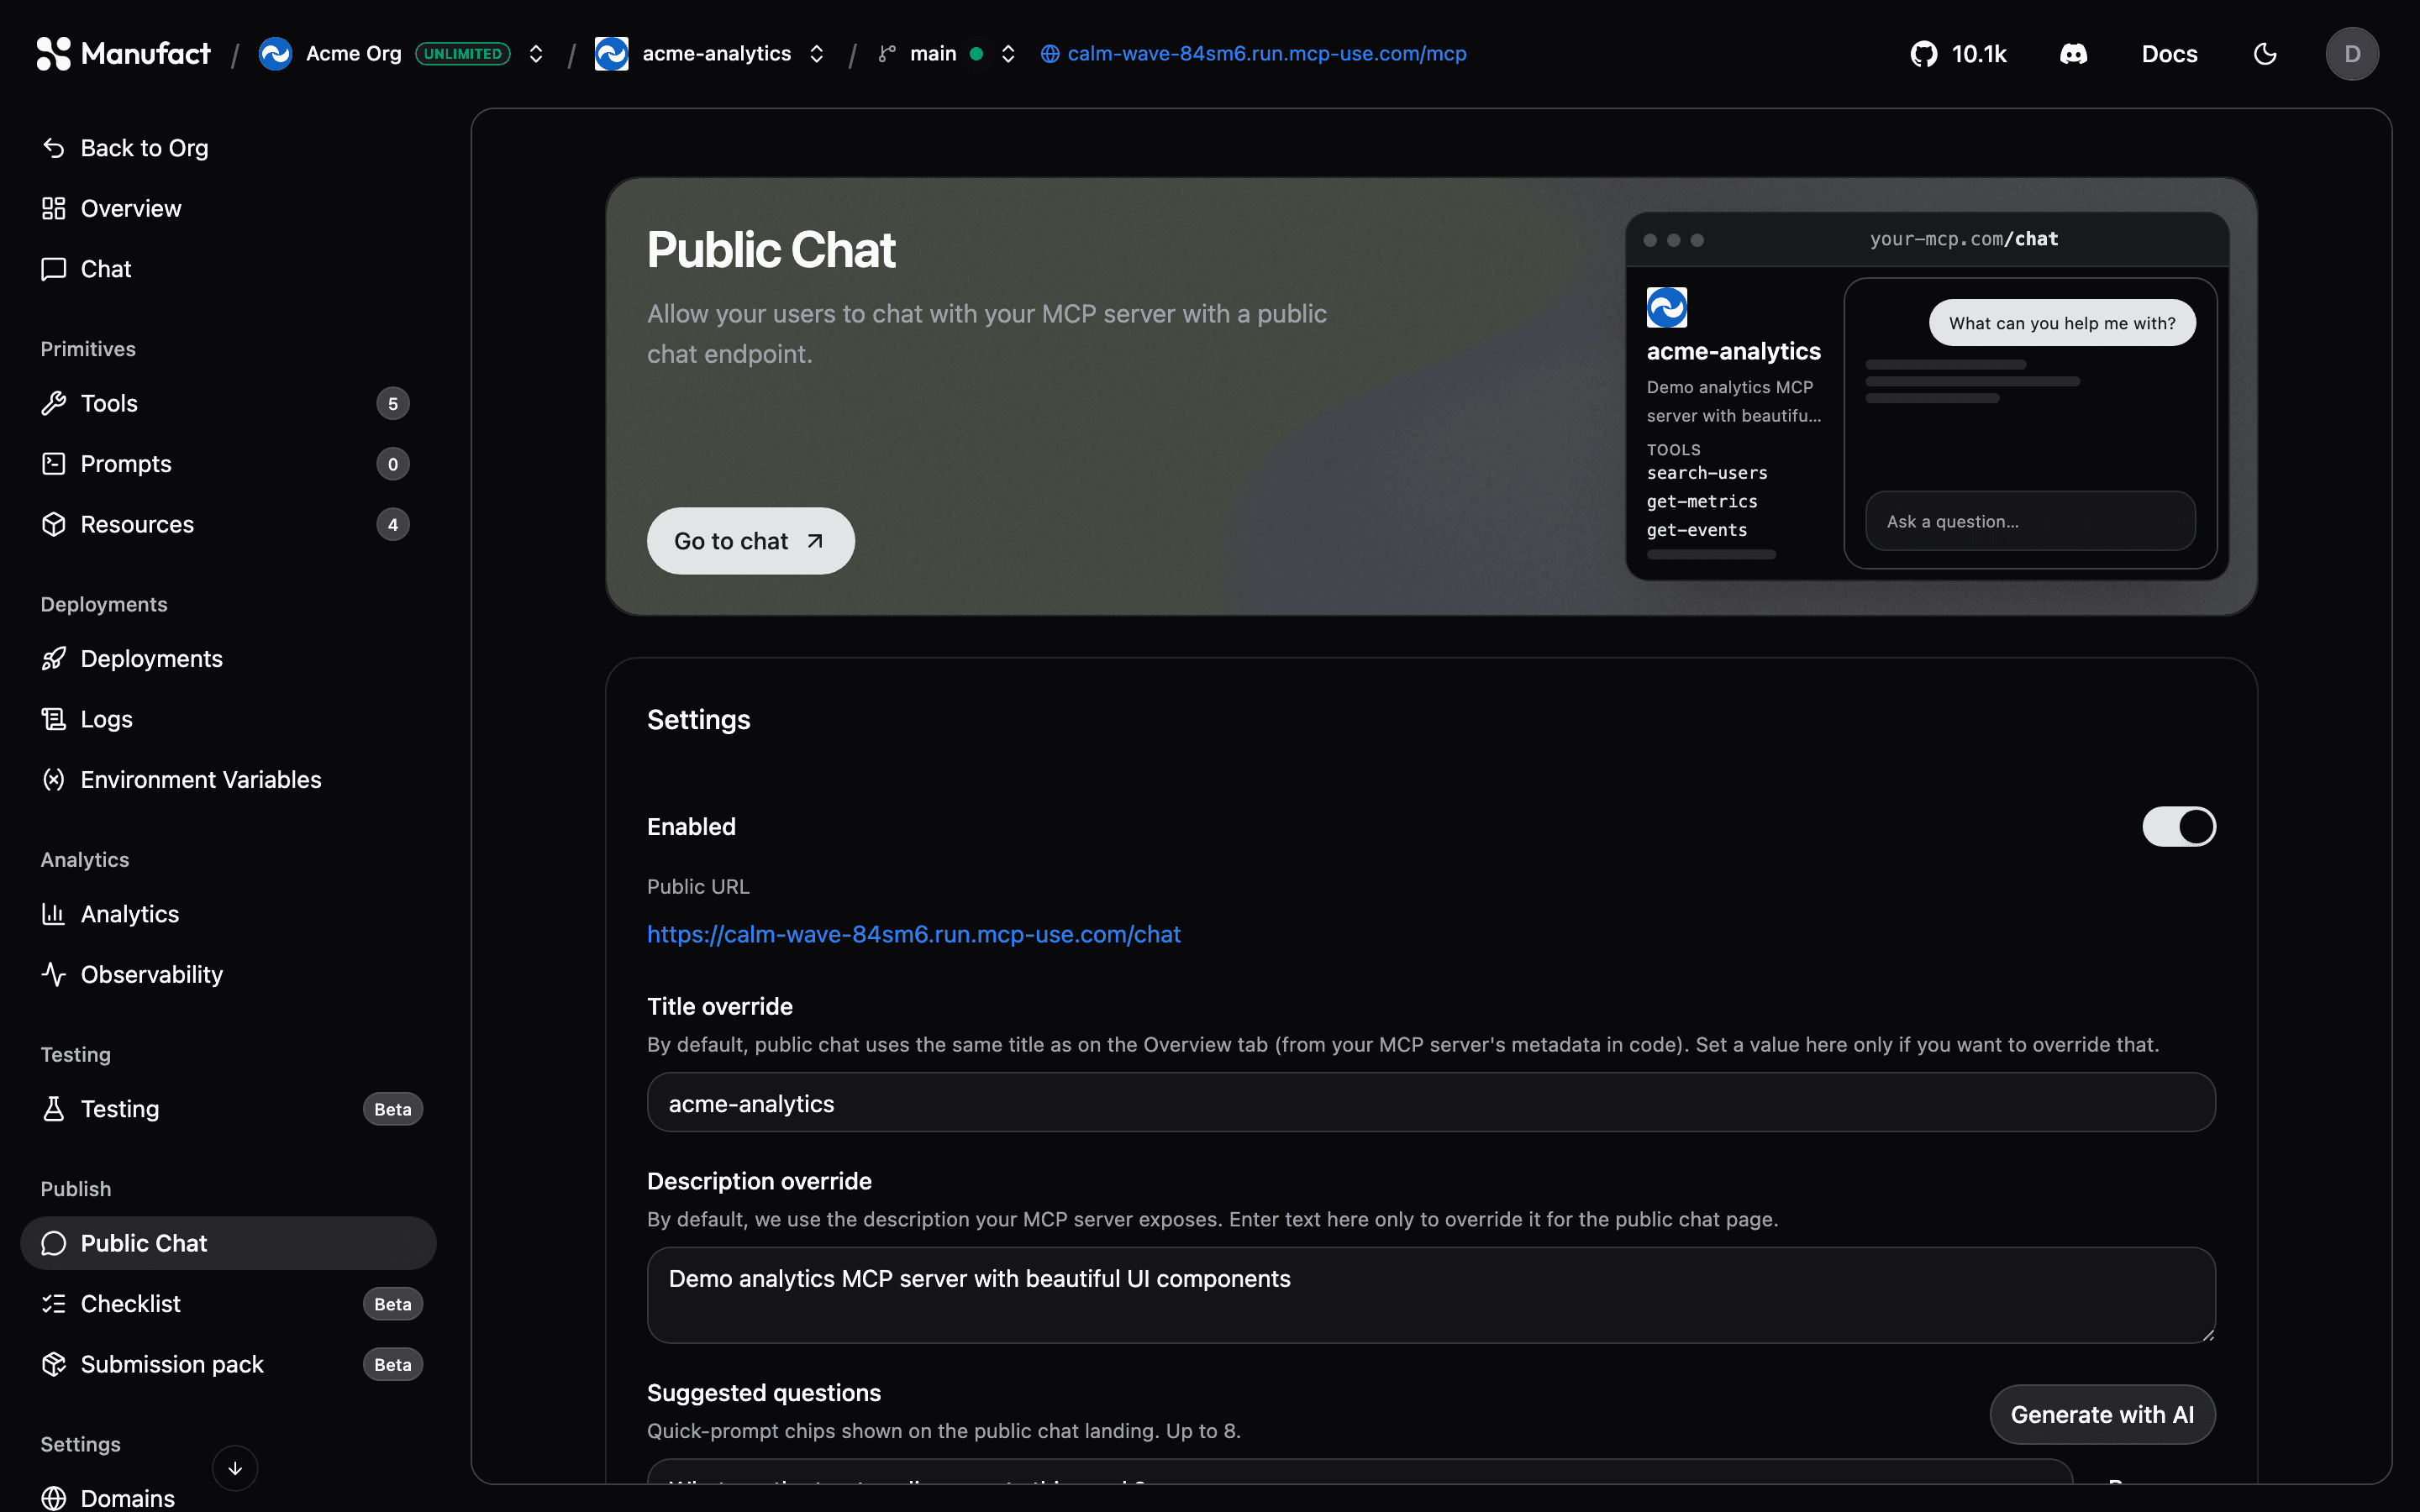
Task: Click the Description override text area
Action: (x=1431, y=1295)
